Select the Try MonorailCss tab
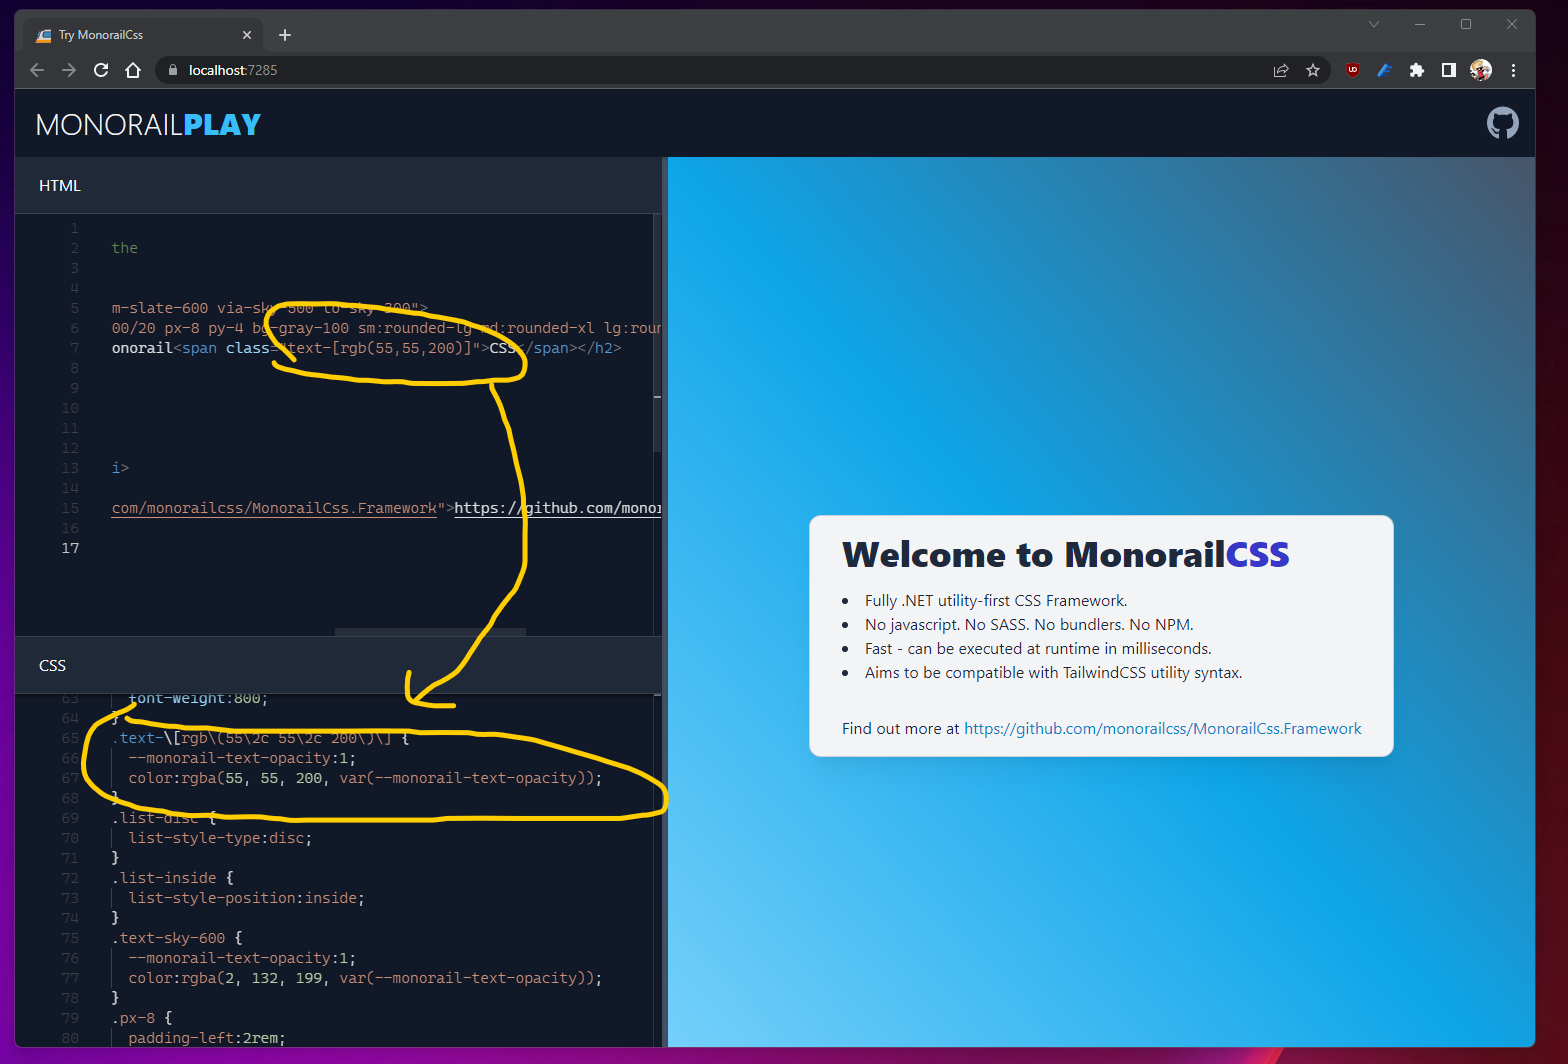The image size is (1568, 1064). point(143,35)
